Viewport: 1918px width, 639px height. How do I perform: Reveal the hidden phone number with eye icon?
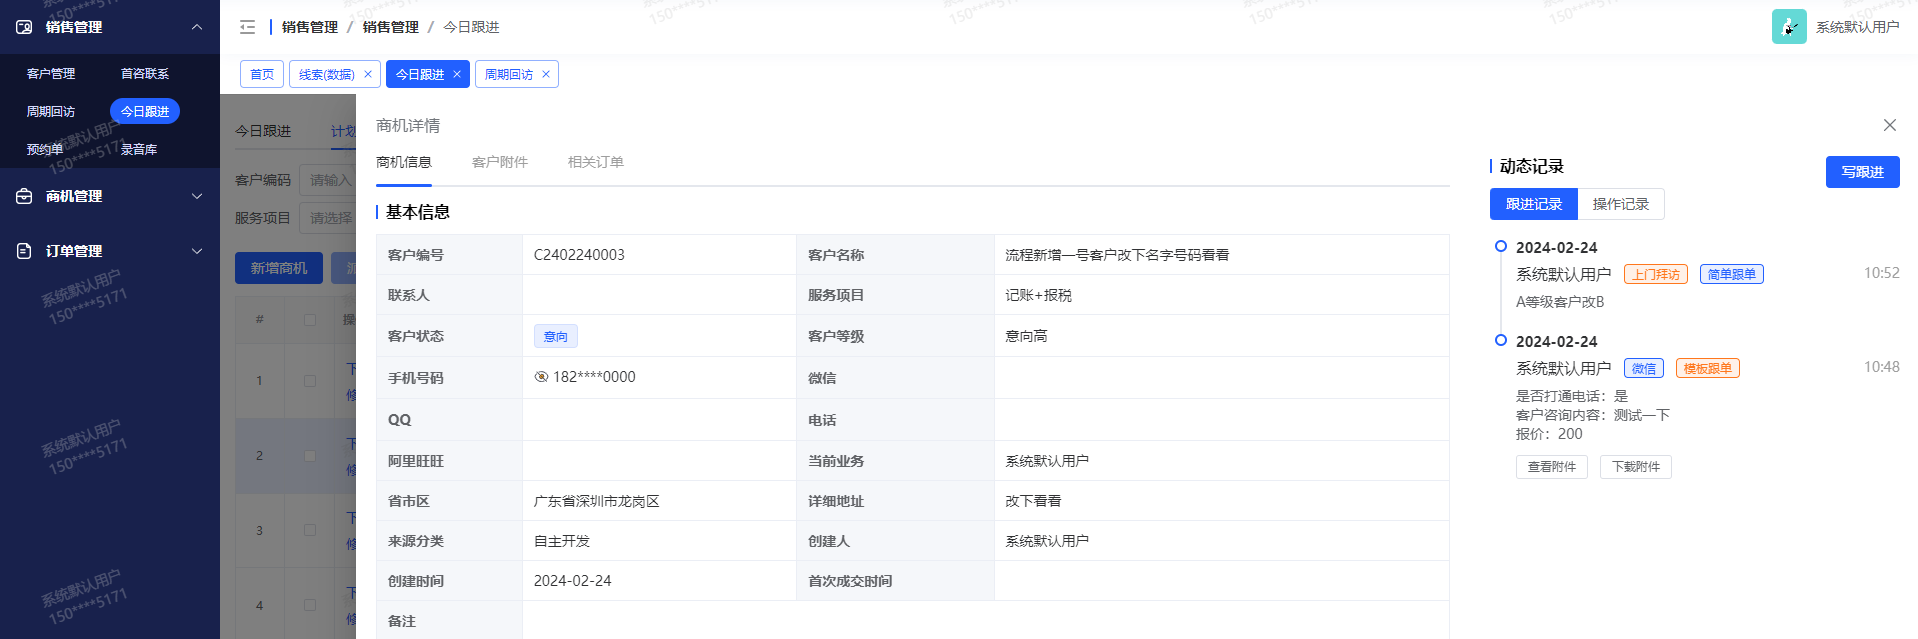(x=541, y=377)
